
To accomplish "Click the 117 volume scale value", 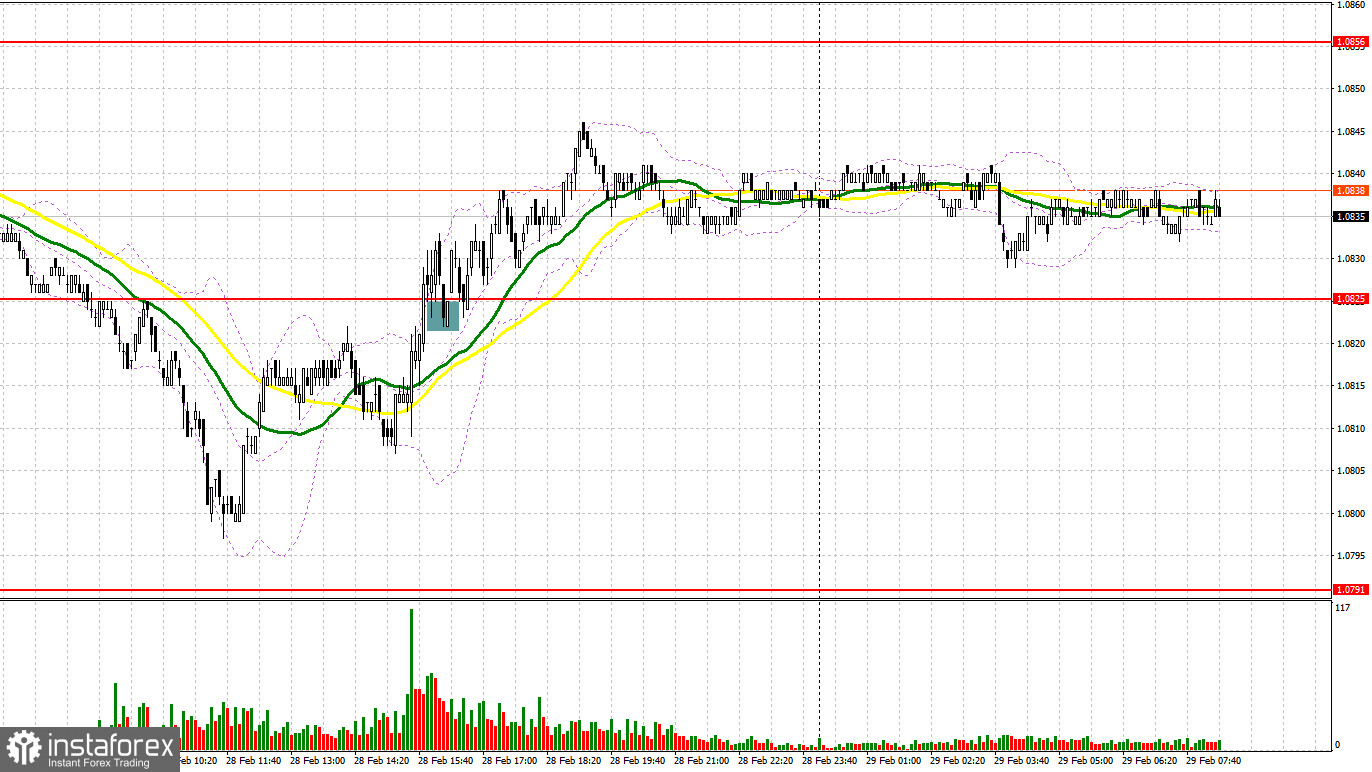I will 1343,608.
